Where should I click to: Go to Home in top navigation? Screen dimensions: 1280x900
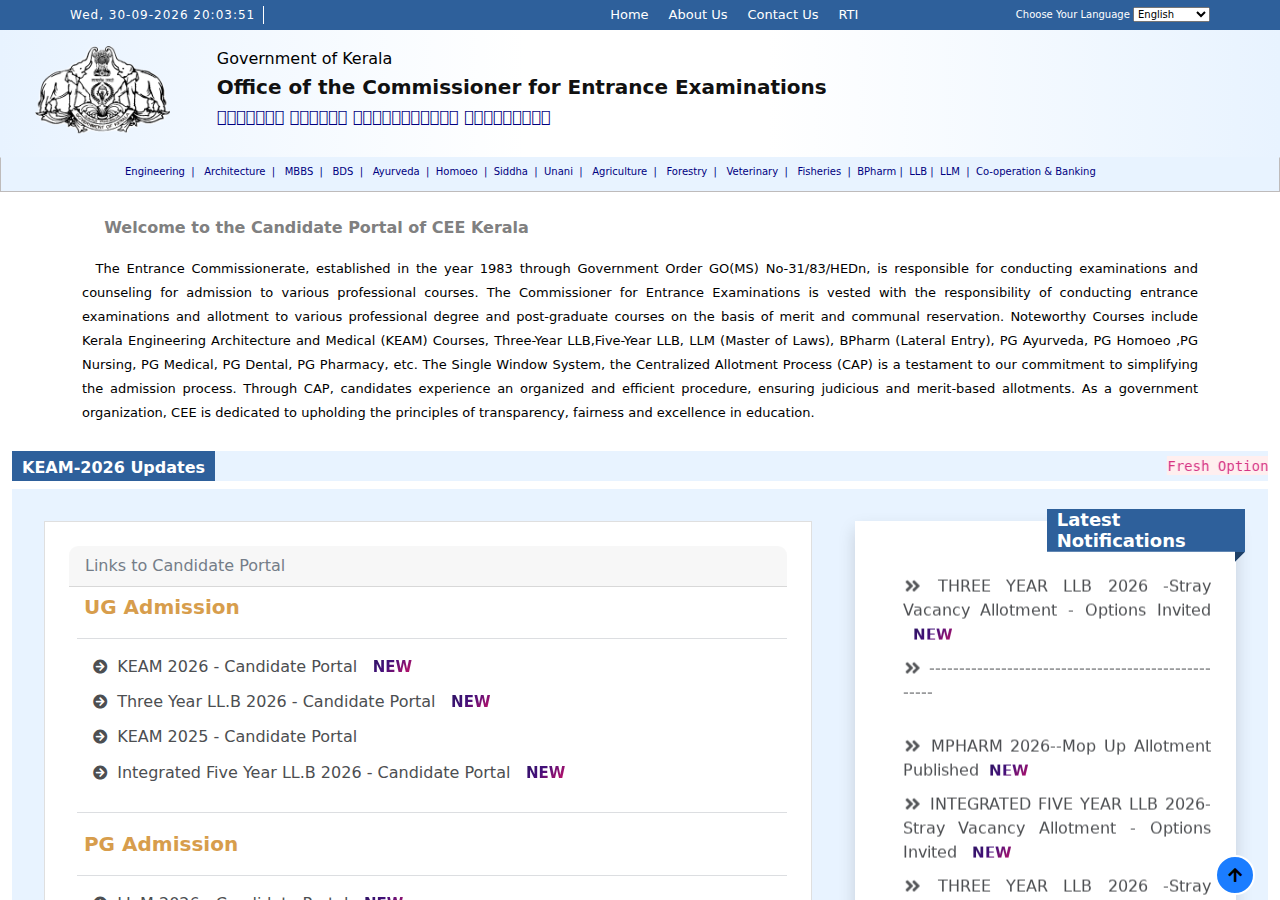629,15
